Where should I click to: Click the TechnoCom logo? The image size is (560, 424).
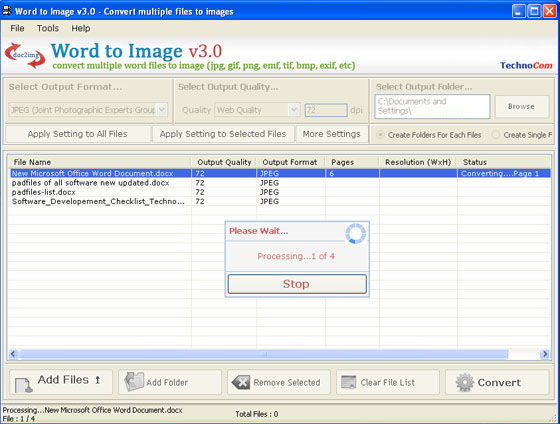point(526,66)
